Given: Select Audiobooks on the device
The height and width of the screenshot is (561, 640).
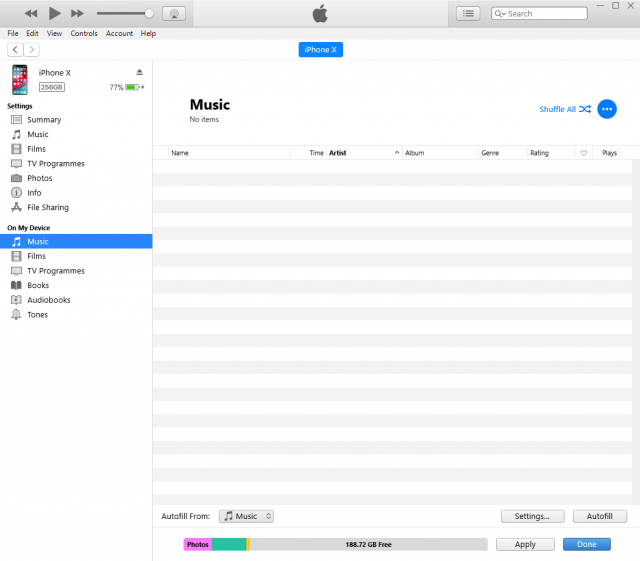Looking at the screenshot, I should click(76, 300).
